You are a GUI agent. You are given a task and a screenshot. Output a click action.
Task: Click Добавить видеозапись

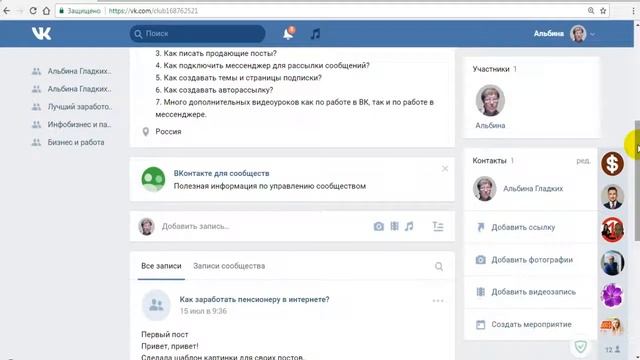coord(533,292)
